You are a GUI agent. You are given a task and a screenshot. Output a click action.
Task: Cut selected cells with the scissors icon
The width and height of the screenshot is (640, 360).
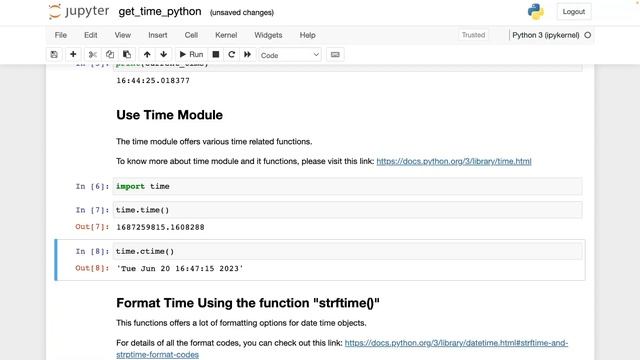click(x=93, y=55)
